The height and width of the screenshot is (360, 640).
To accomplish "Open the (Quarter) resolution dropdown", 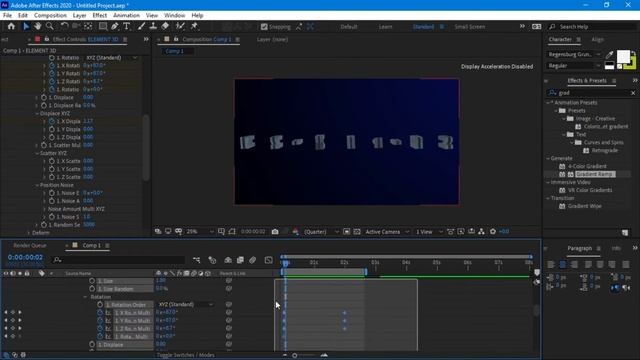I will point(321,232).
